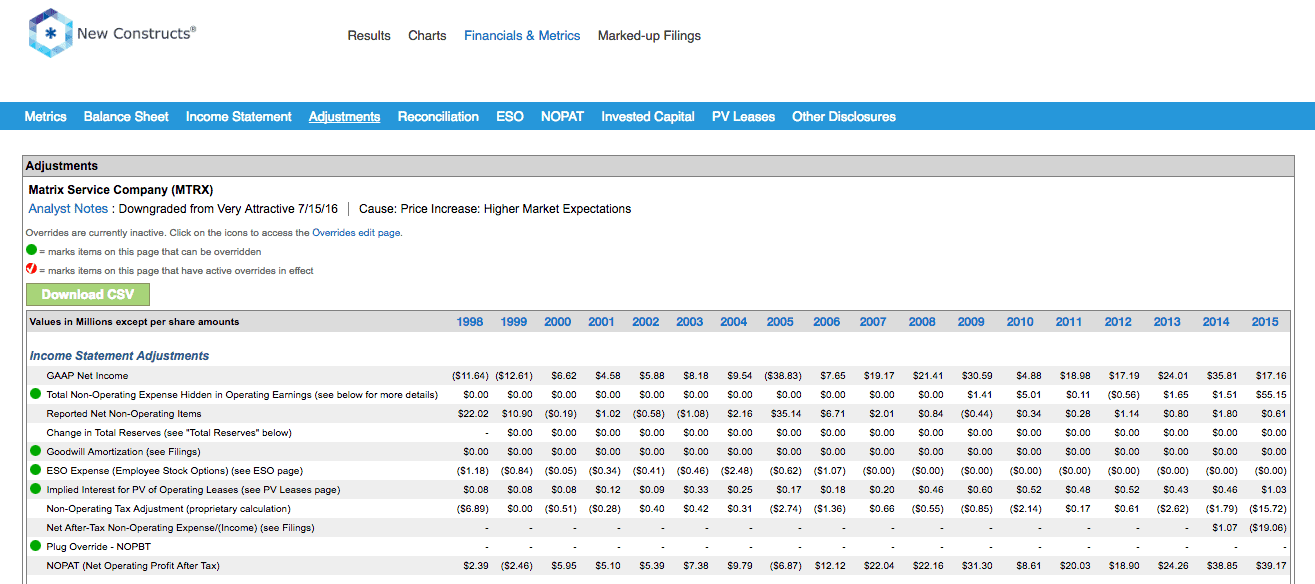Select the 2006 year column header
This screenshot has width=1315, height=584.
[x=827, y=322]
